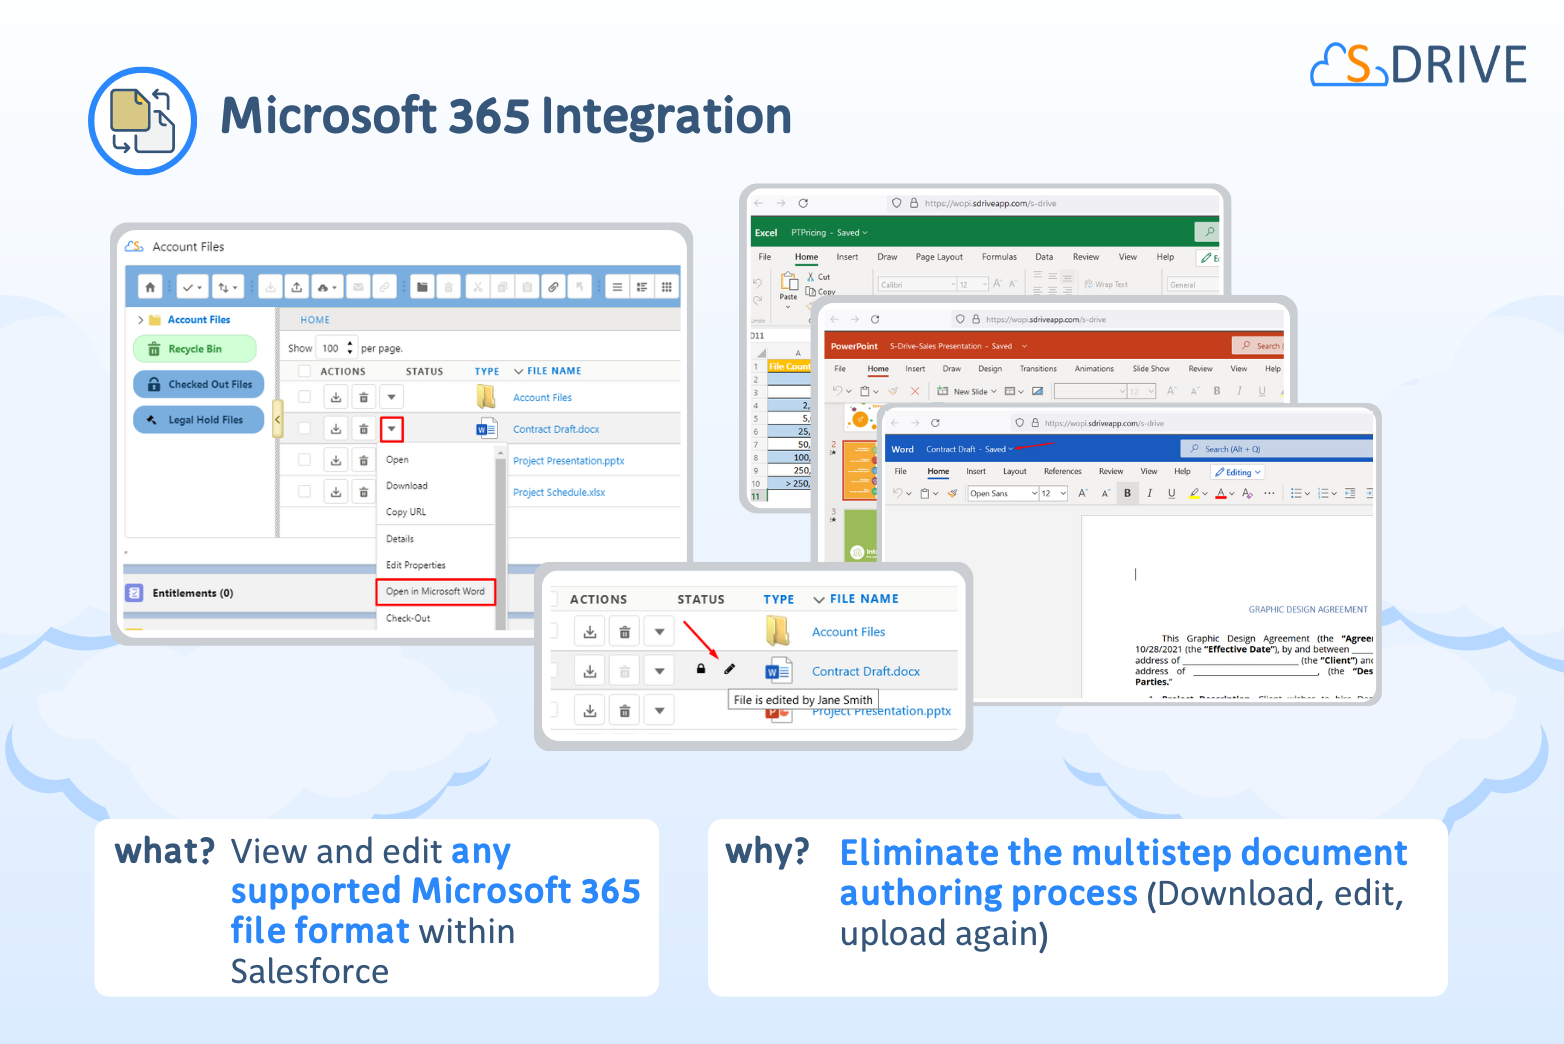
Task: Click the lock status icon for Contract Draft
Action: (701, 669)
